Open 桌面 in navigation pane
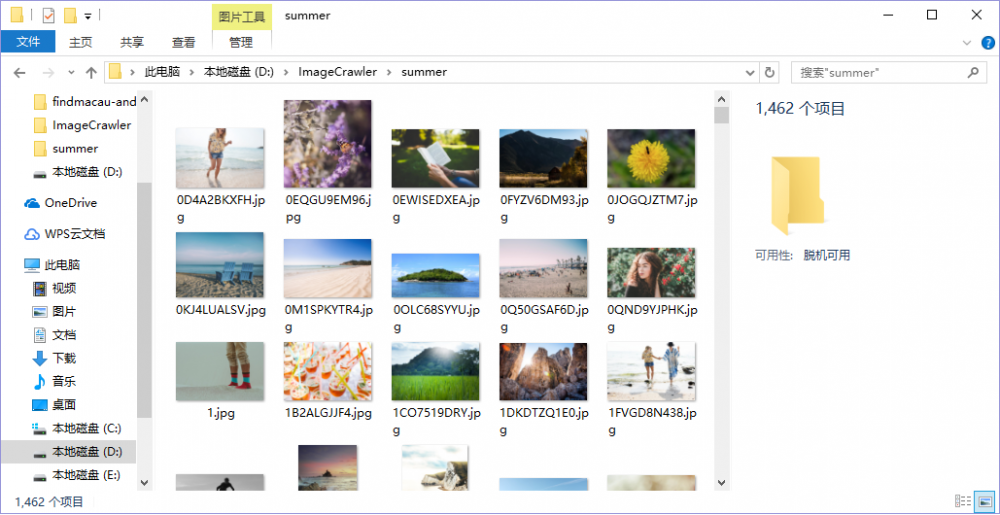Viewport: 1000px width, 515px height. pyautogui.click(x=55, y=404)
